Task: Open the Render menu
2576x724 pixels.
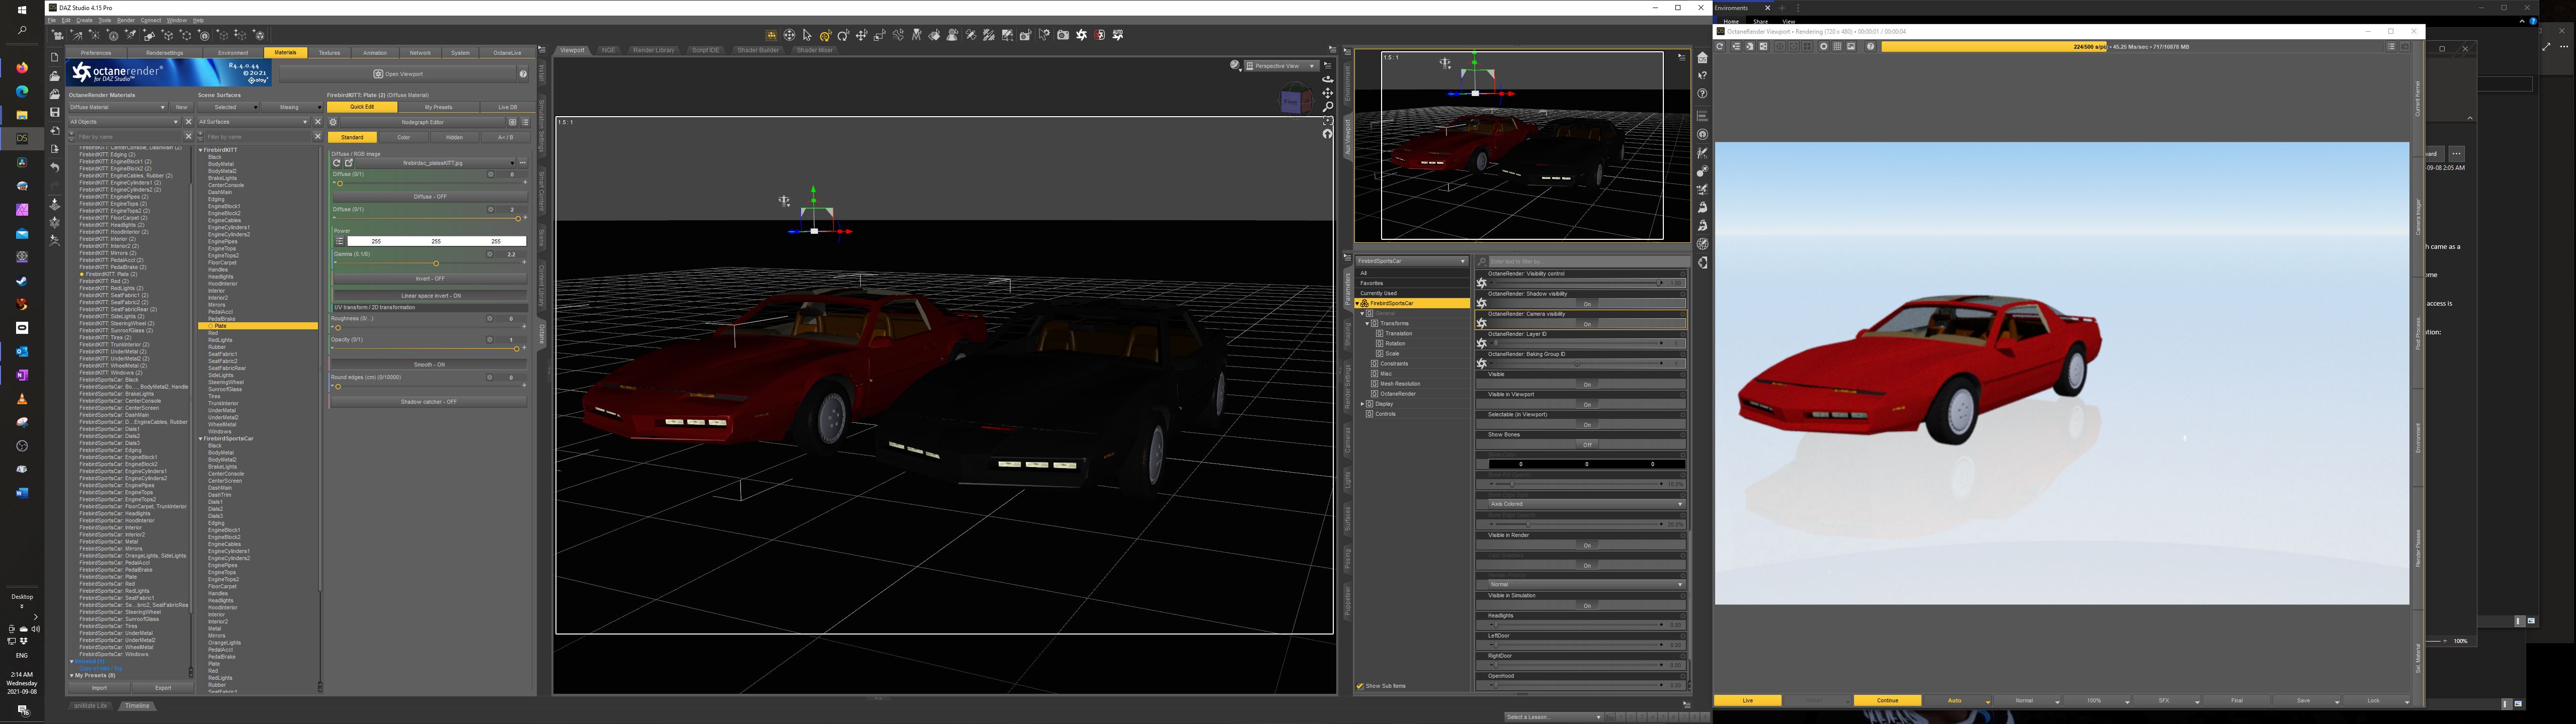Action: tap(126, 20)
